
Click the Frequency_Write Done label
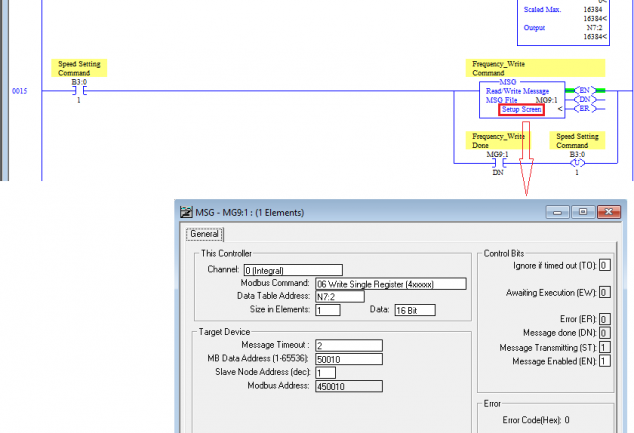(499, 141)
